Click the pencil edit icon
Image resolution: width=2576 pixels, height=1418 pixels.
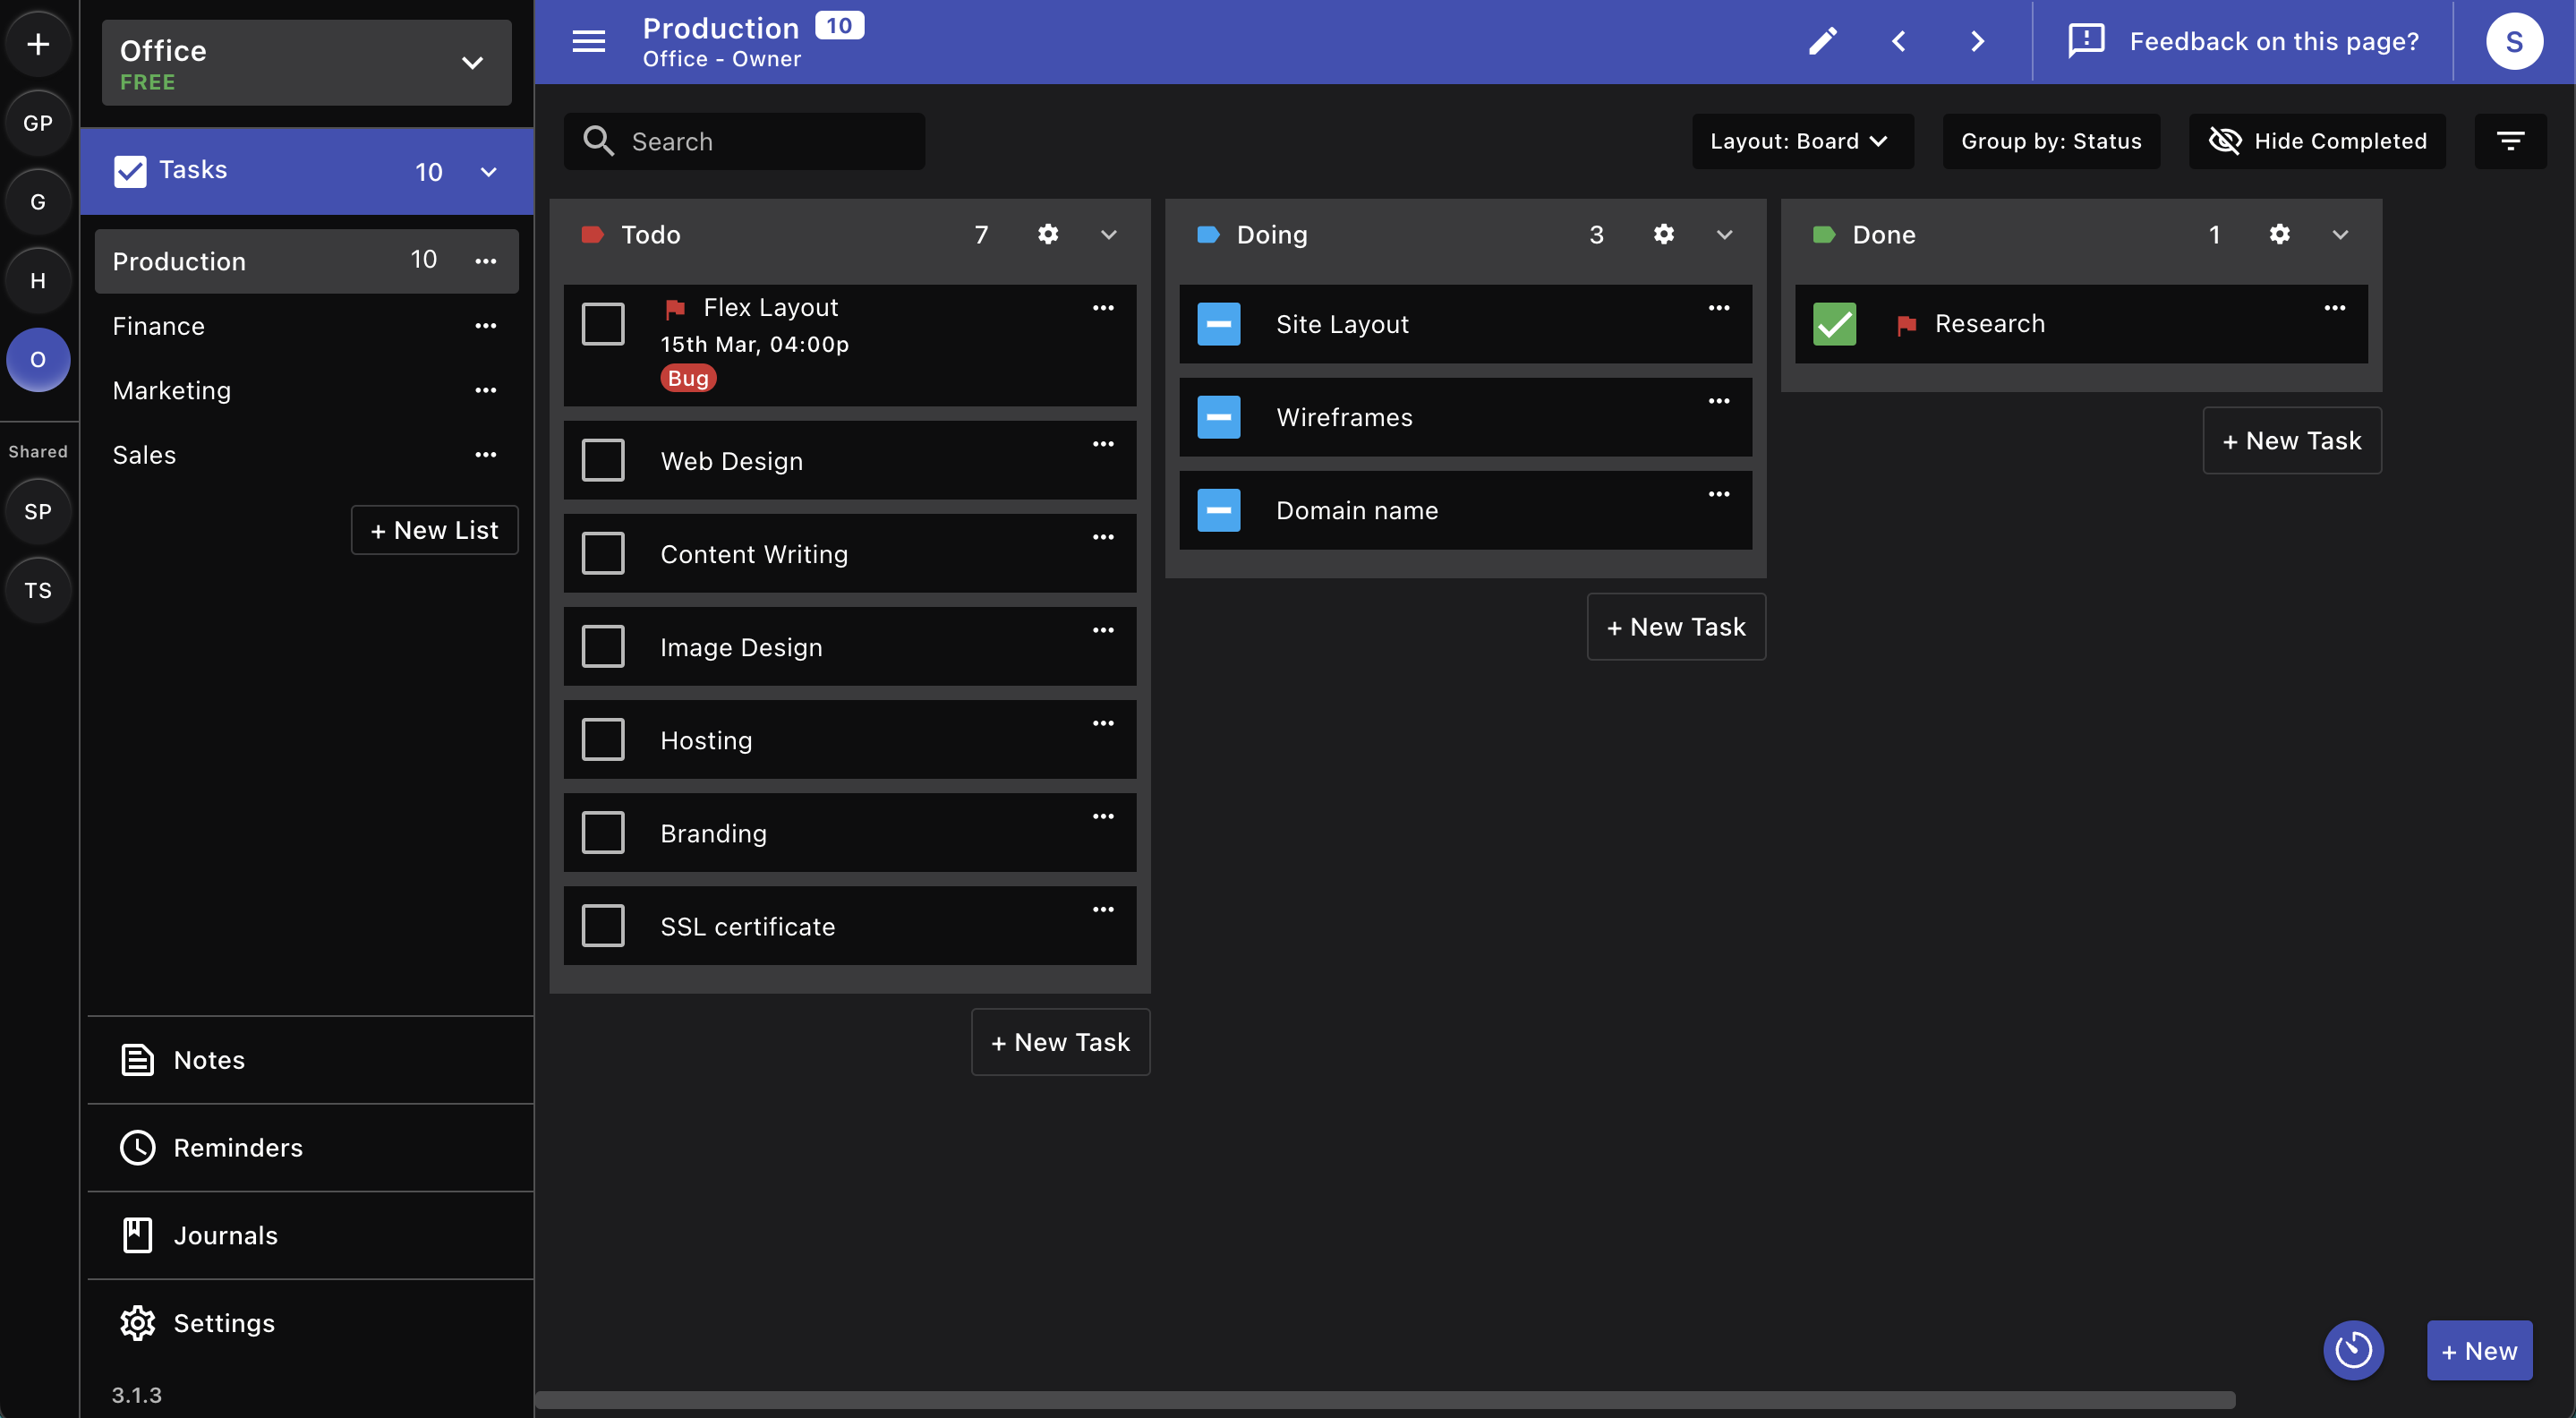pyautogui.click(x=1822, y=41)
